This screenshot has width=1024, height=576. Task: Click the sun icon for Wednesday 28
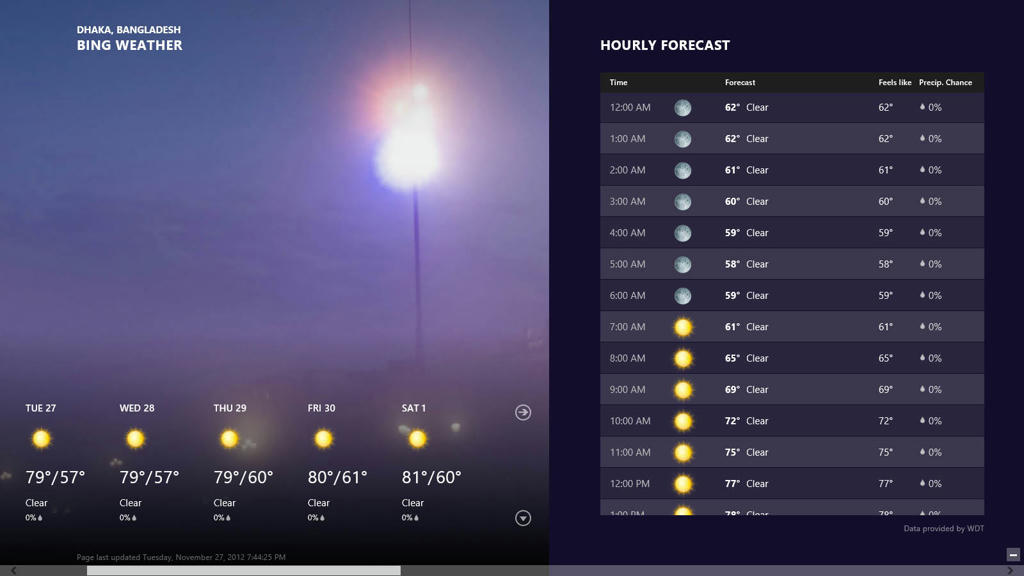135,439
